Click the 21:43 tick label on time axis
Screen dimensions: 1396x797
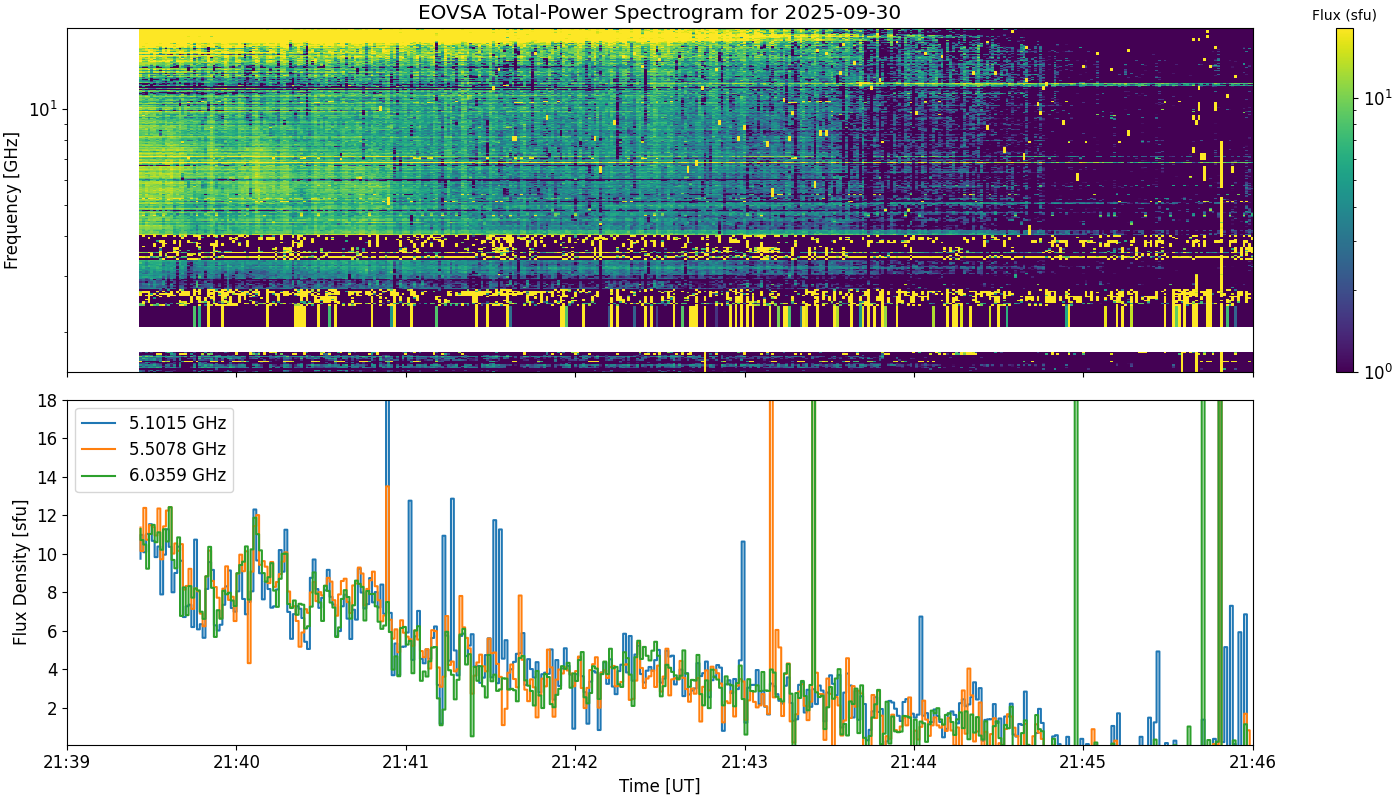coord(744,763)
